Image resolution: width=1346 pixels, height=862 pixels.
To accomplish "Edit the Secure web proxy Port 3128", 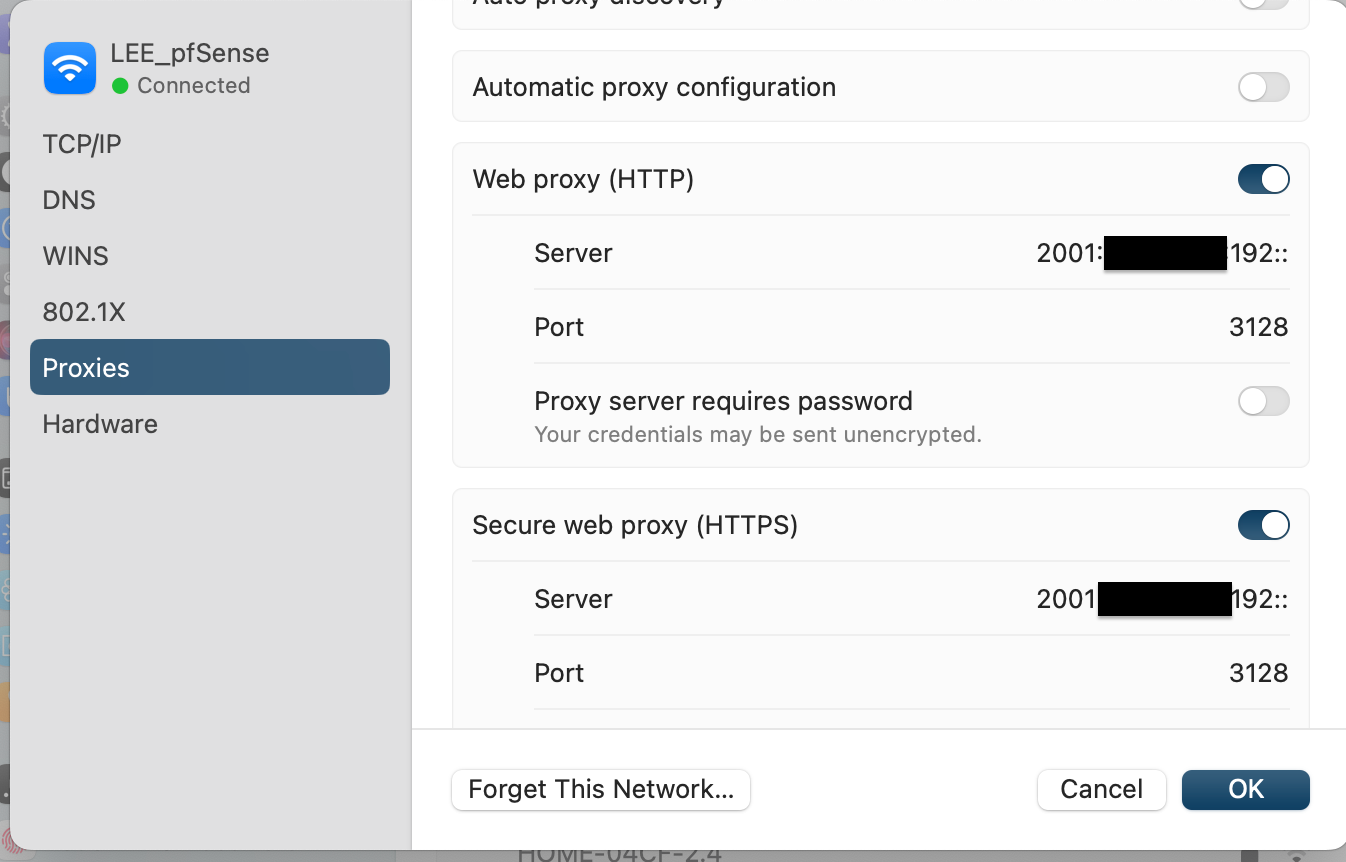I will click(x=1258, y=673).
